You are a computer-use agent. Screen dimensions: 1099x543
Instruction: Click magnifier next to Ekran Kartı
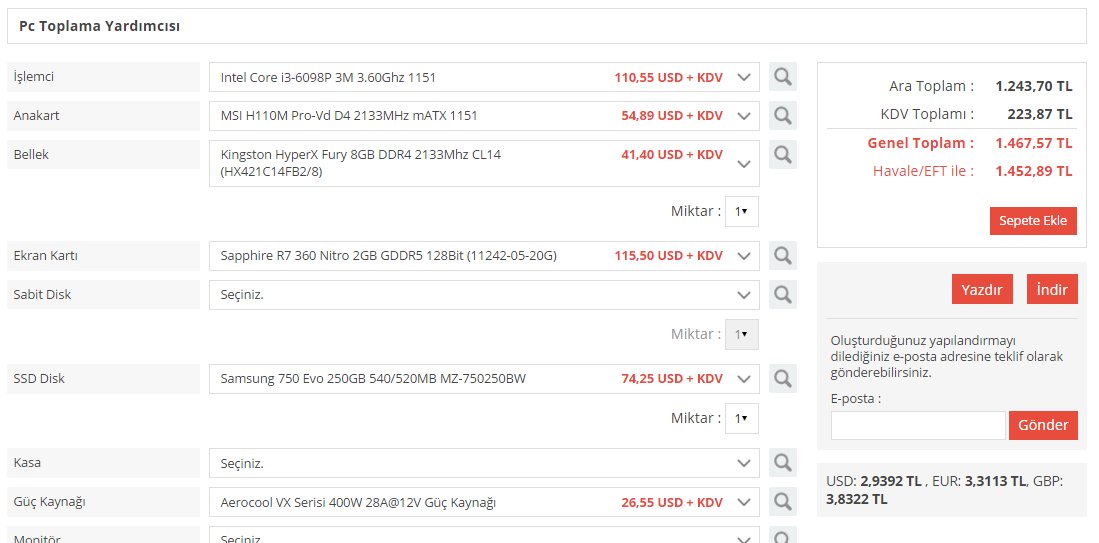[x=782, y=256]
